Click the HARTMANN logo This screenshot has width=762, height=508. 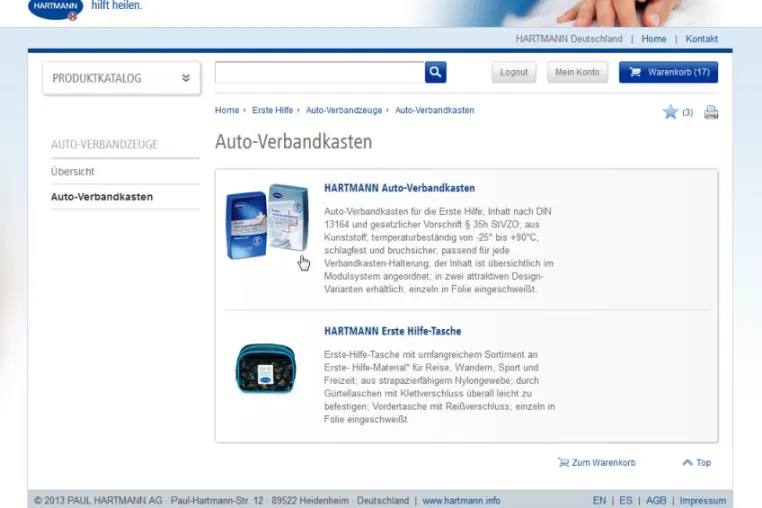(55, 8)
